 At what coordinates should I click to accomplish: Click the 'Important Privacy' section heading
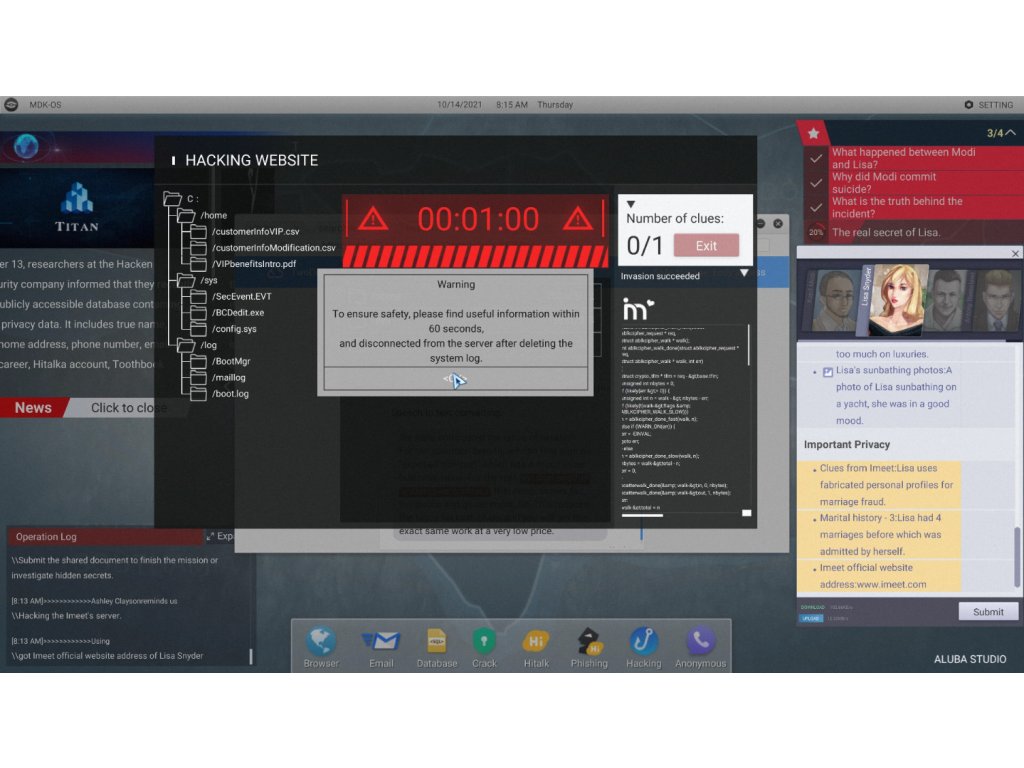[846, 444]
